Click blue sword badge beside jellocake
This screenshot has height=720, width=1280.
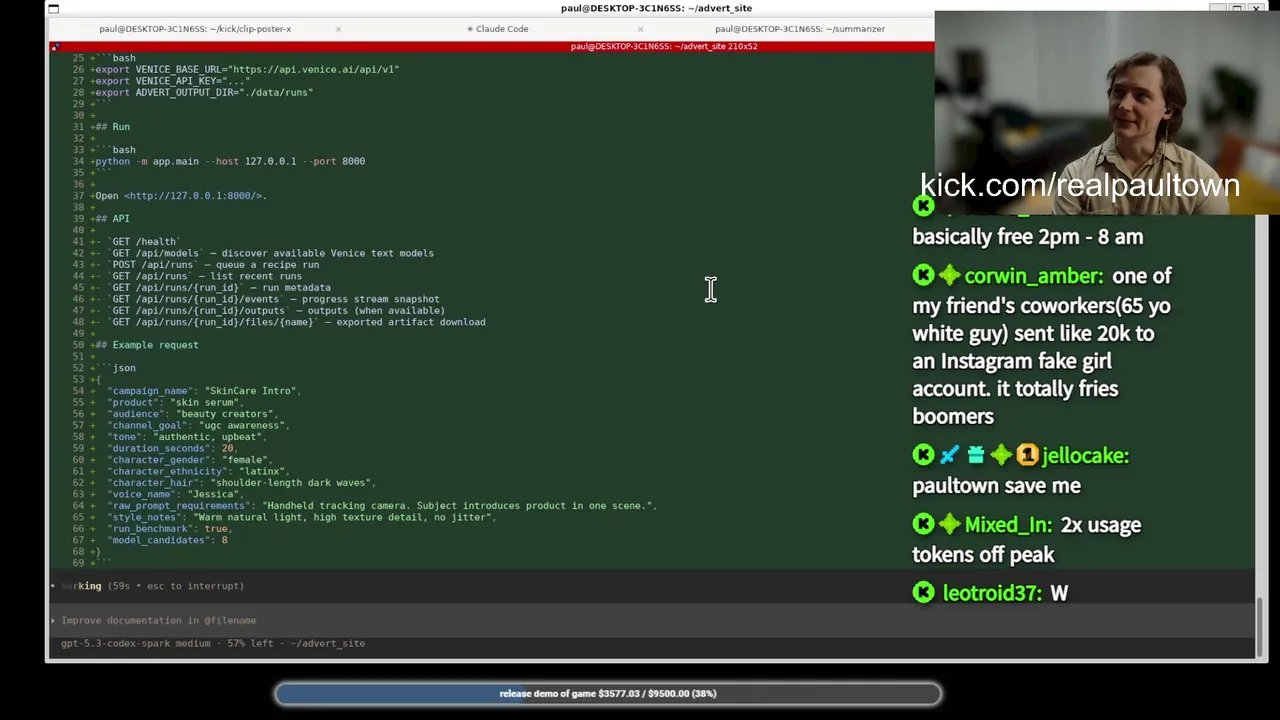(949, 455)
